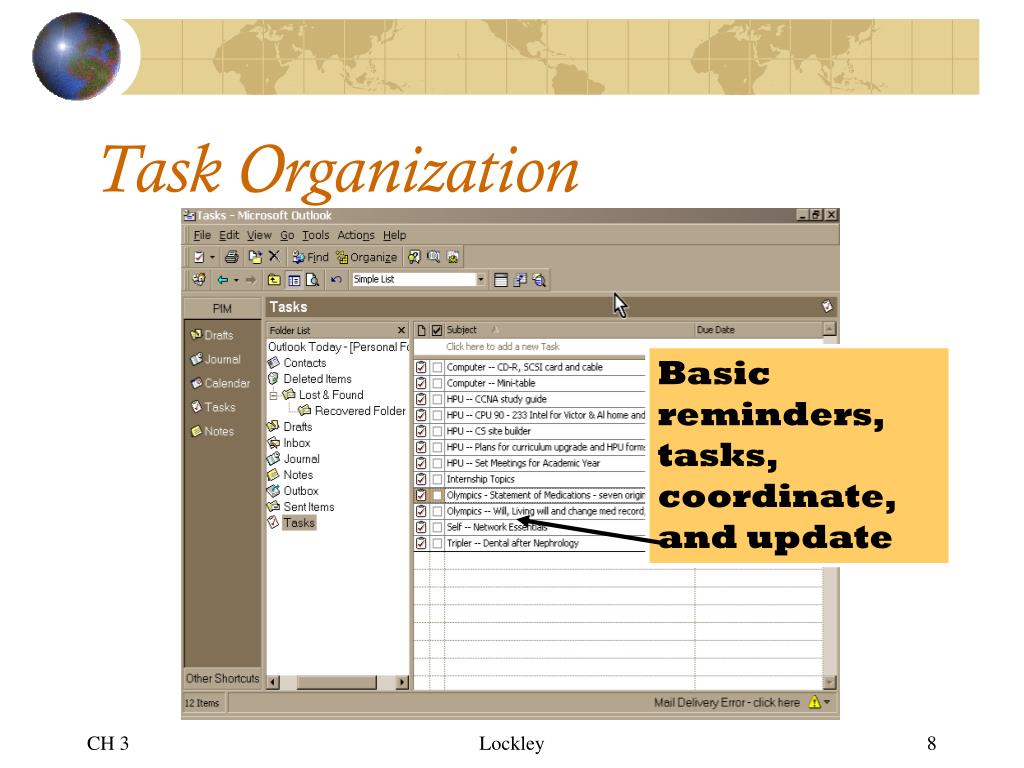Check complete box for HPU -- Set Meetings
Screen dimensions: 1024x768
(437, 463)
